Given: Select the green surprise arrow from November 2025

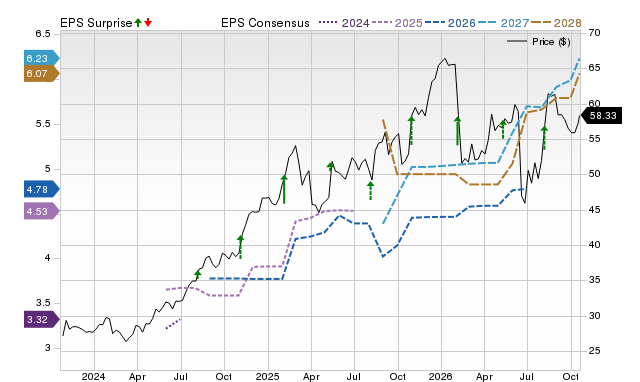Looking at the screenshot, I should click(411, 131).
